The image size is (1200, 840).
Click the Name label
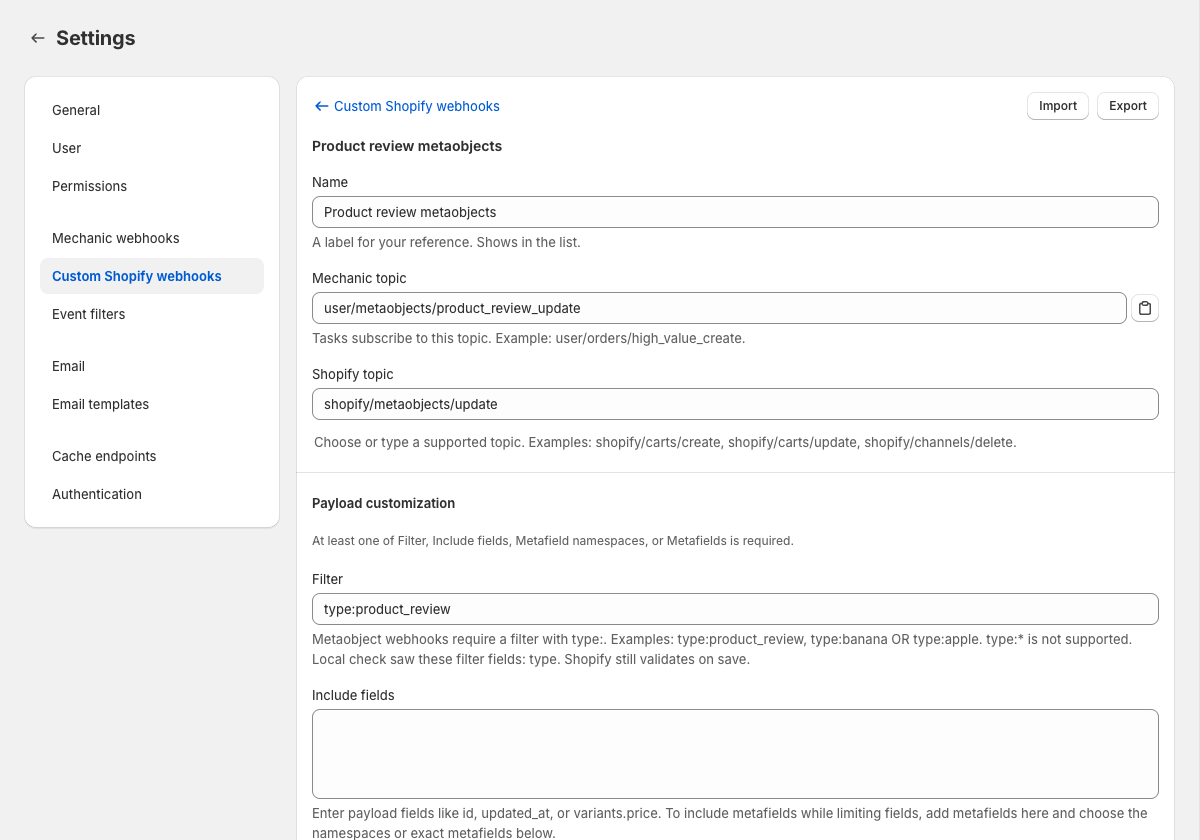pyautogui.click(x=330, y=182)
